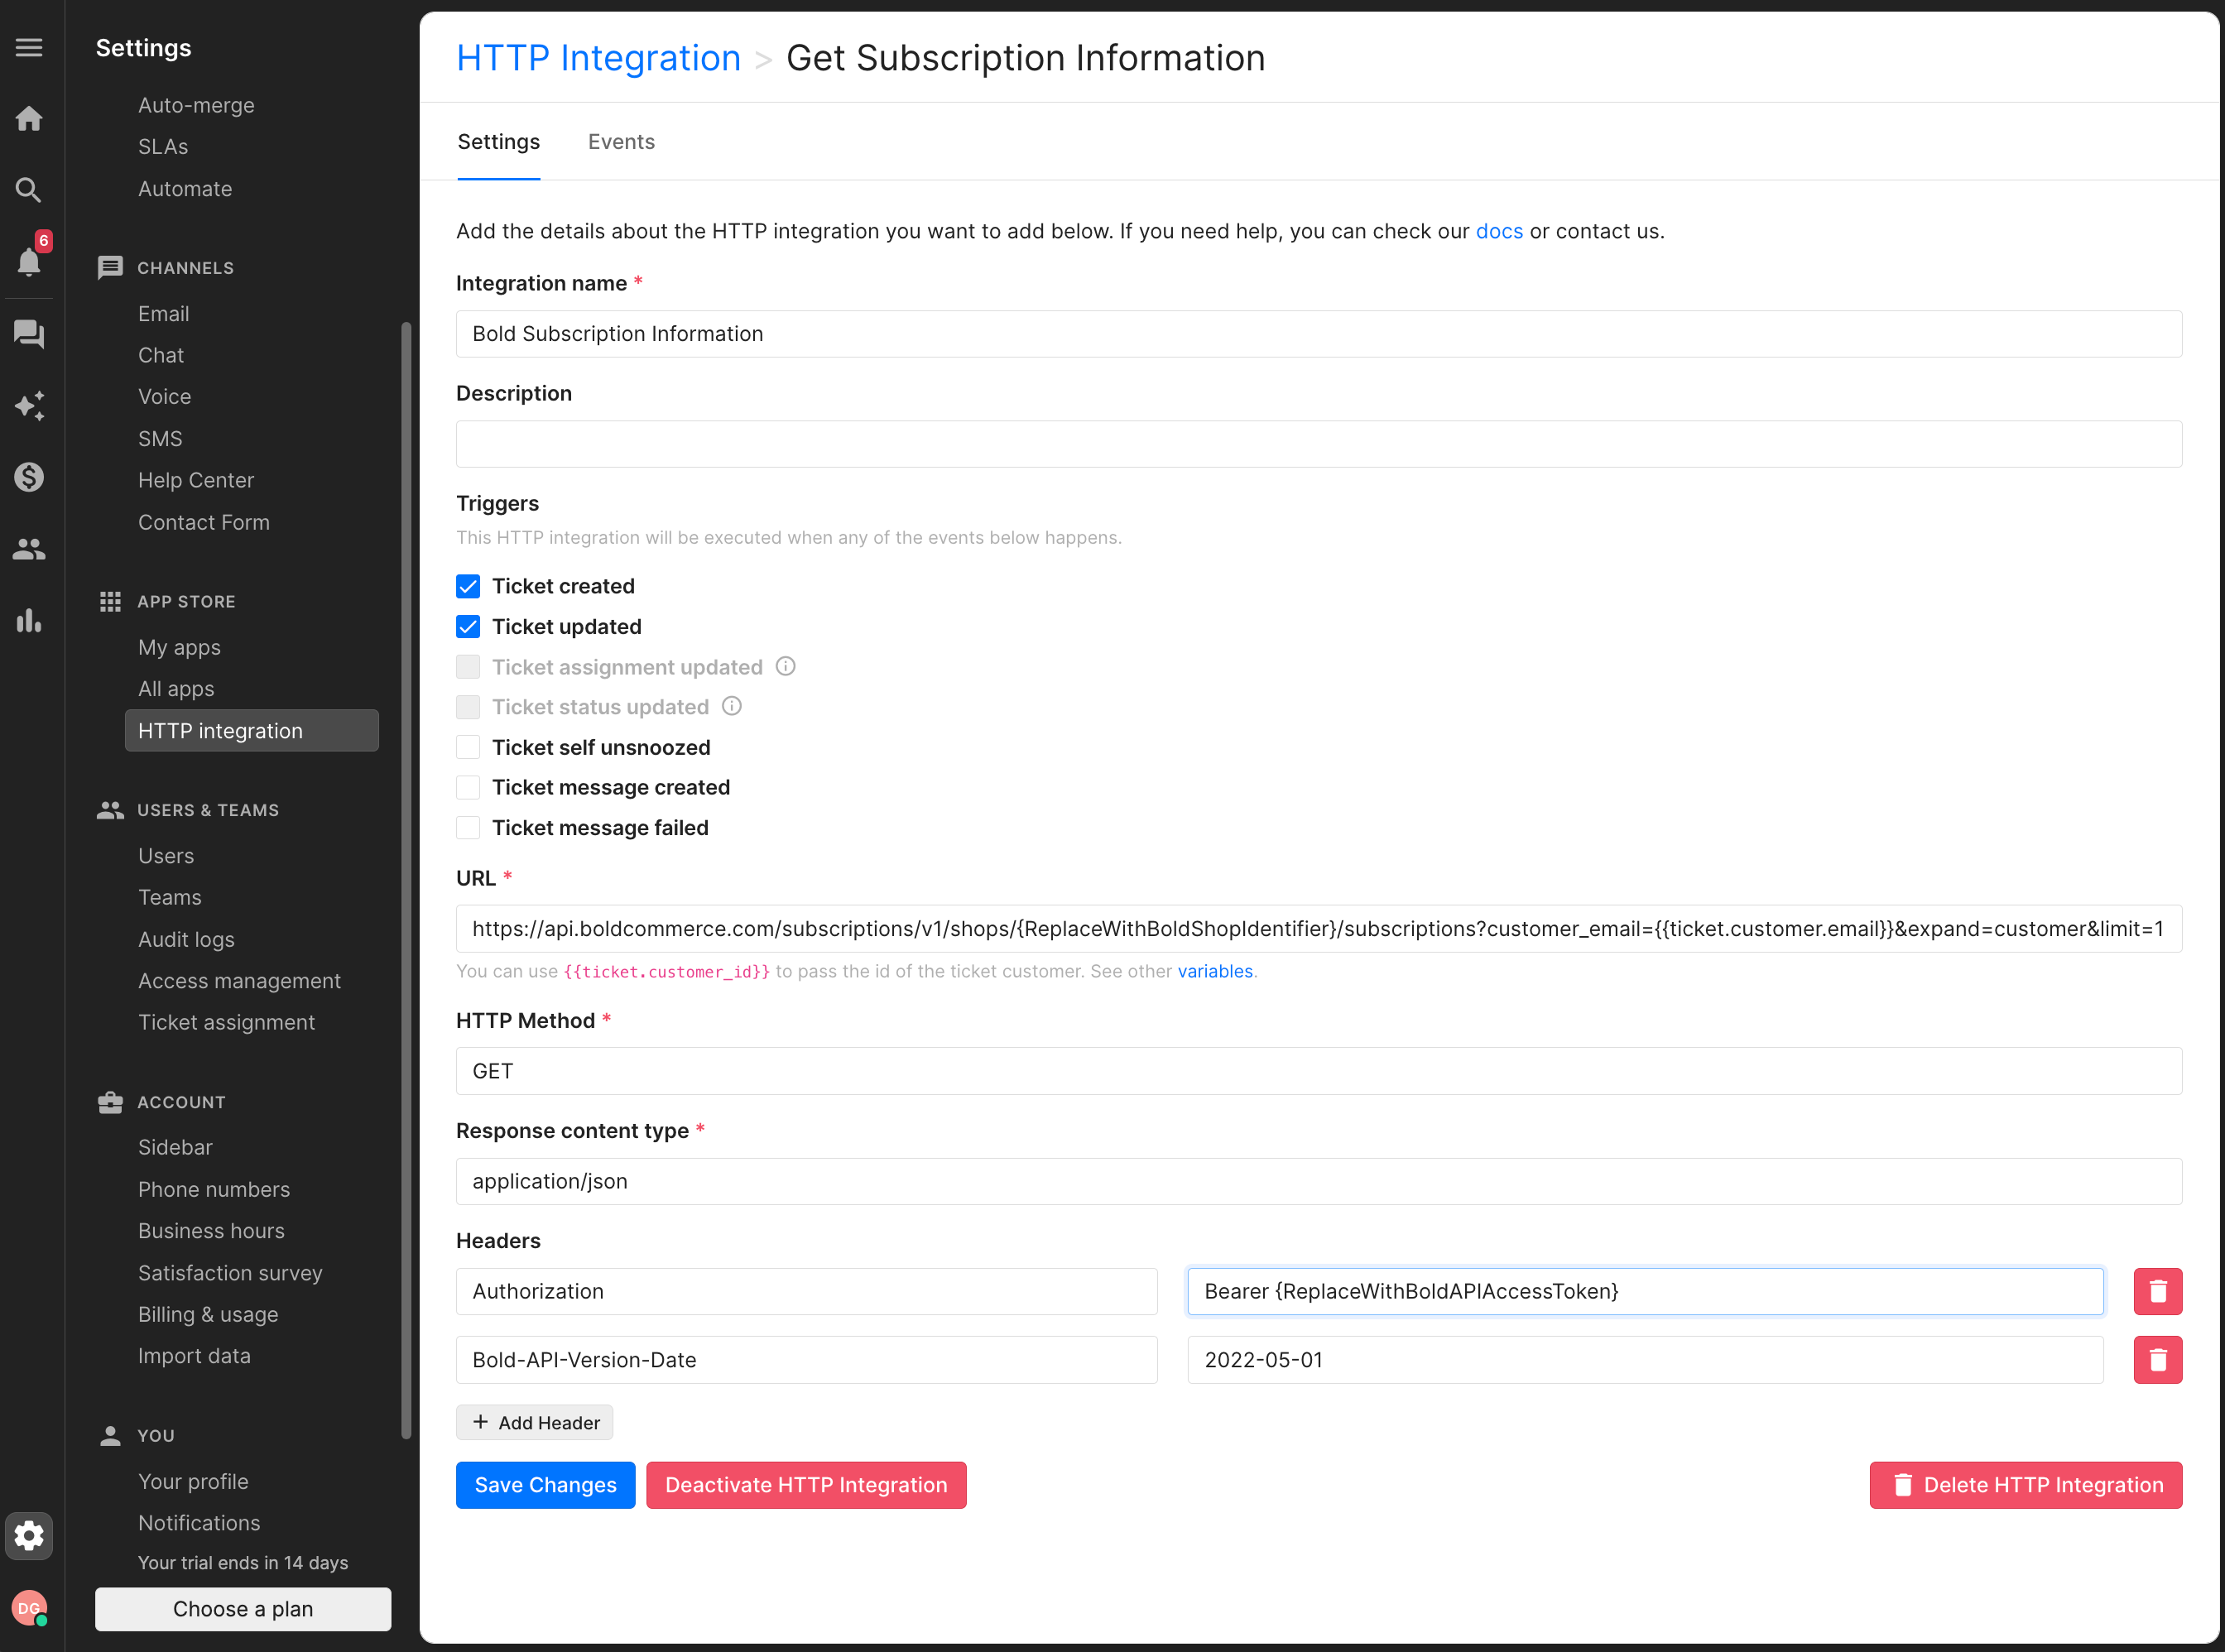This screenshot has height=1652, width=2225.
Task: Open the SLAs settings page
Action: pyautogui.click(x=163, y=147)
